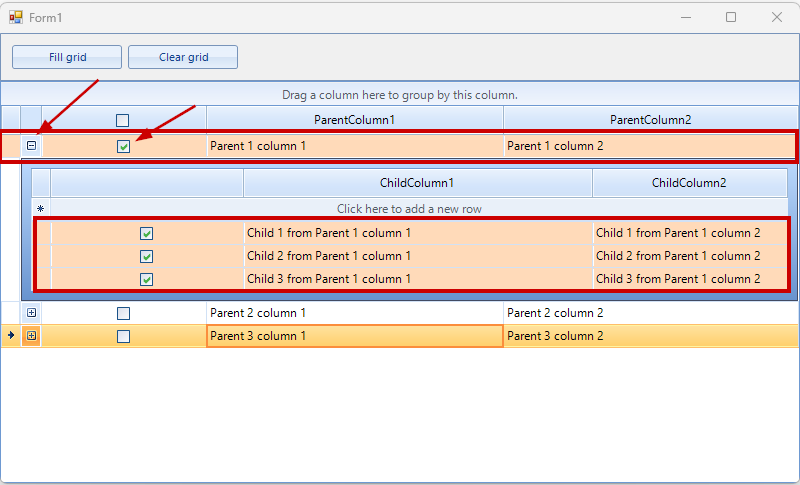Uncheck the Child 2 row checkbox
This screenshot has width=800, height=485.
click(x=147, y=256)
